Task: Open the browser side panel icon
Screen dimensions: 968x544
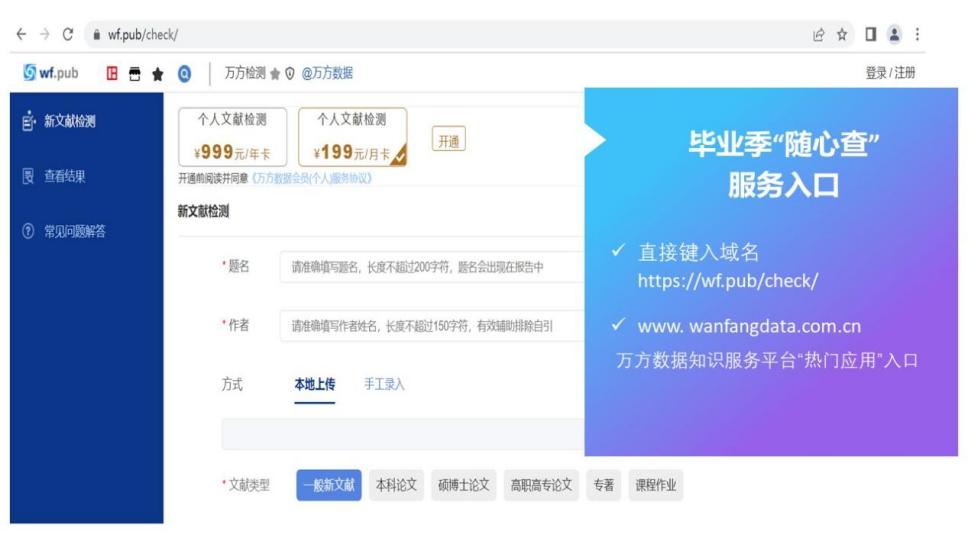Action: tap(870, 35)
